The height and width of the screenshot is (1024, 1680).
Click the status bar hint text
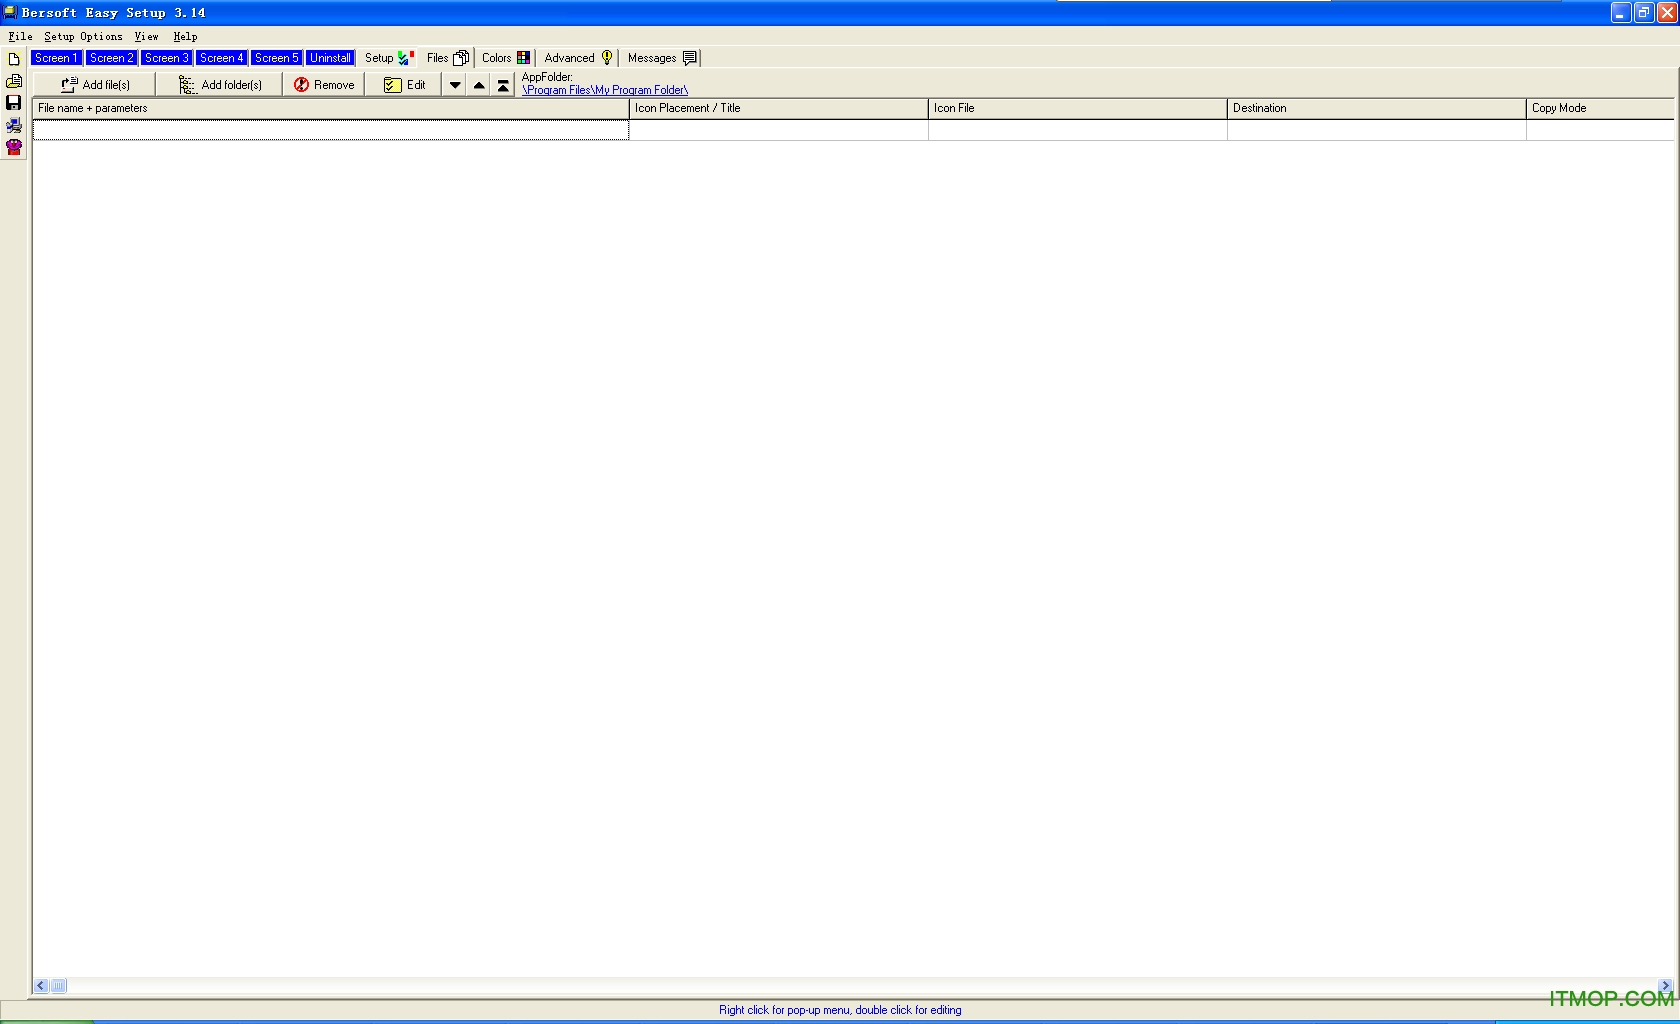(840, 1010)
